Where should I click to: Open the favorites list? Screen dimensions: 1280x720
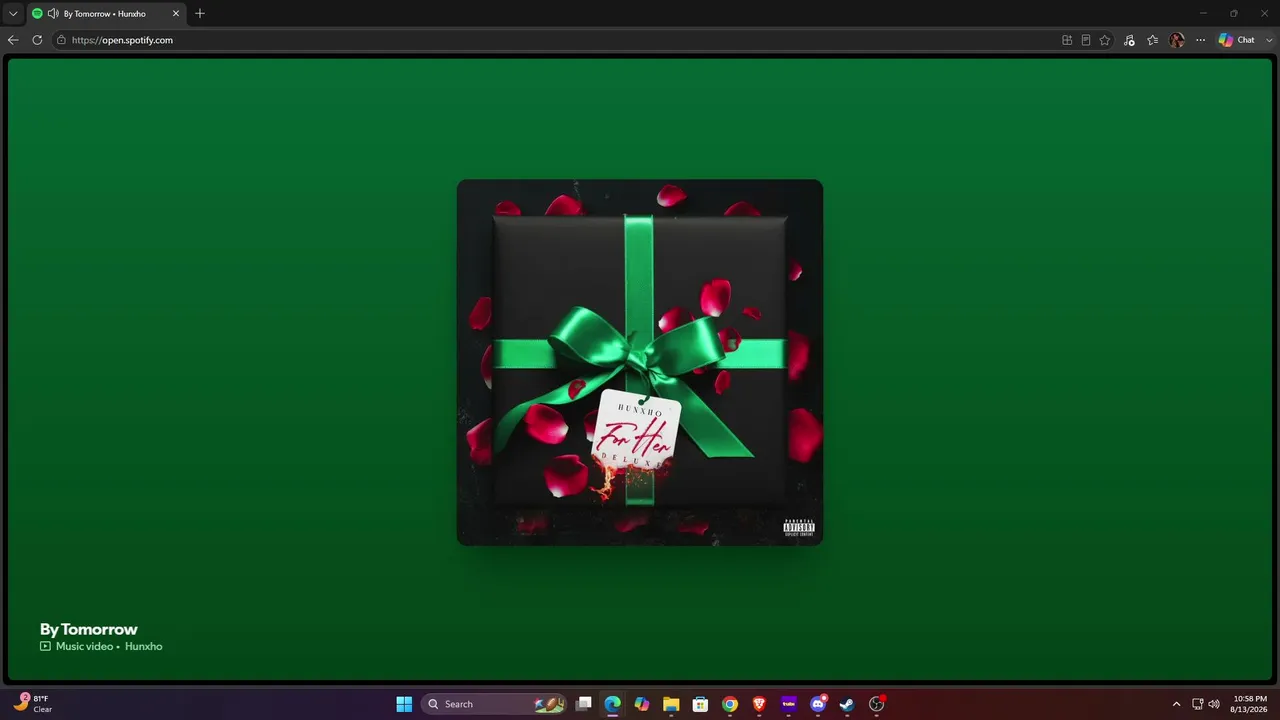1153,40
